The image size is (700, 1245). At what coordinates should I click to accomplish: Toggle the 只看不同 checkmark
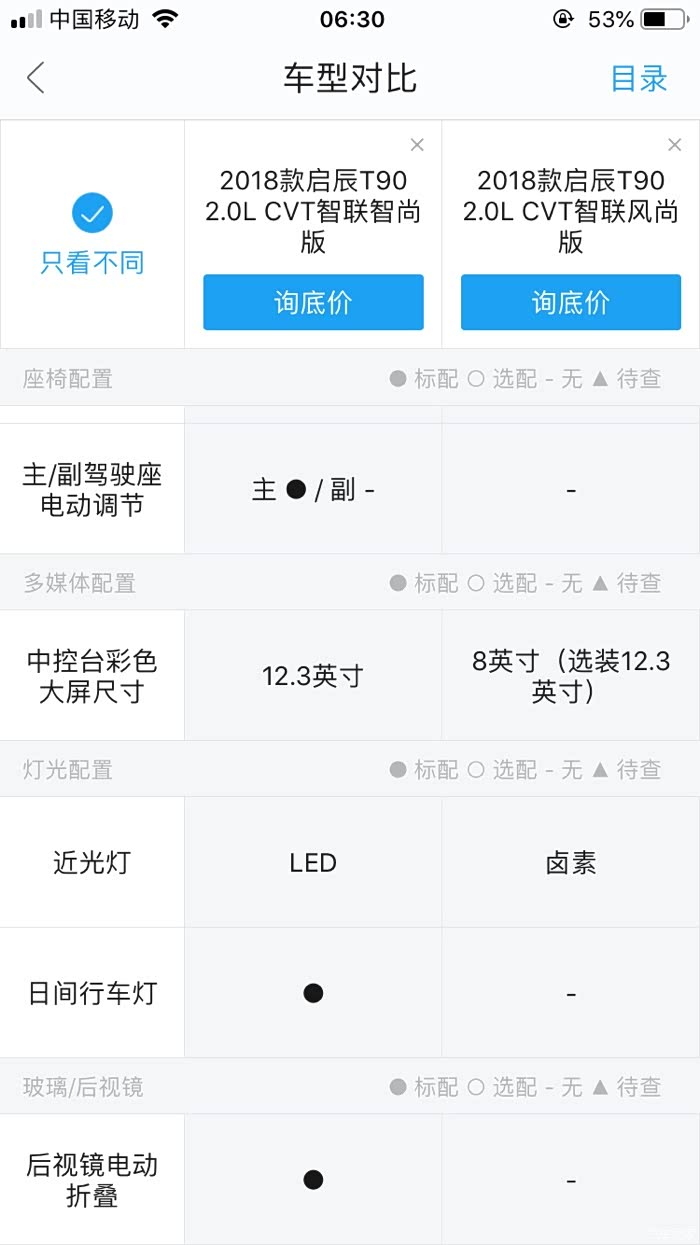[x=92, y=213]
